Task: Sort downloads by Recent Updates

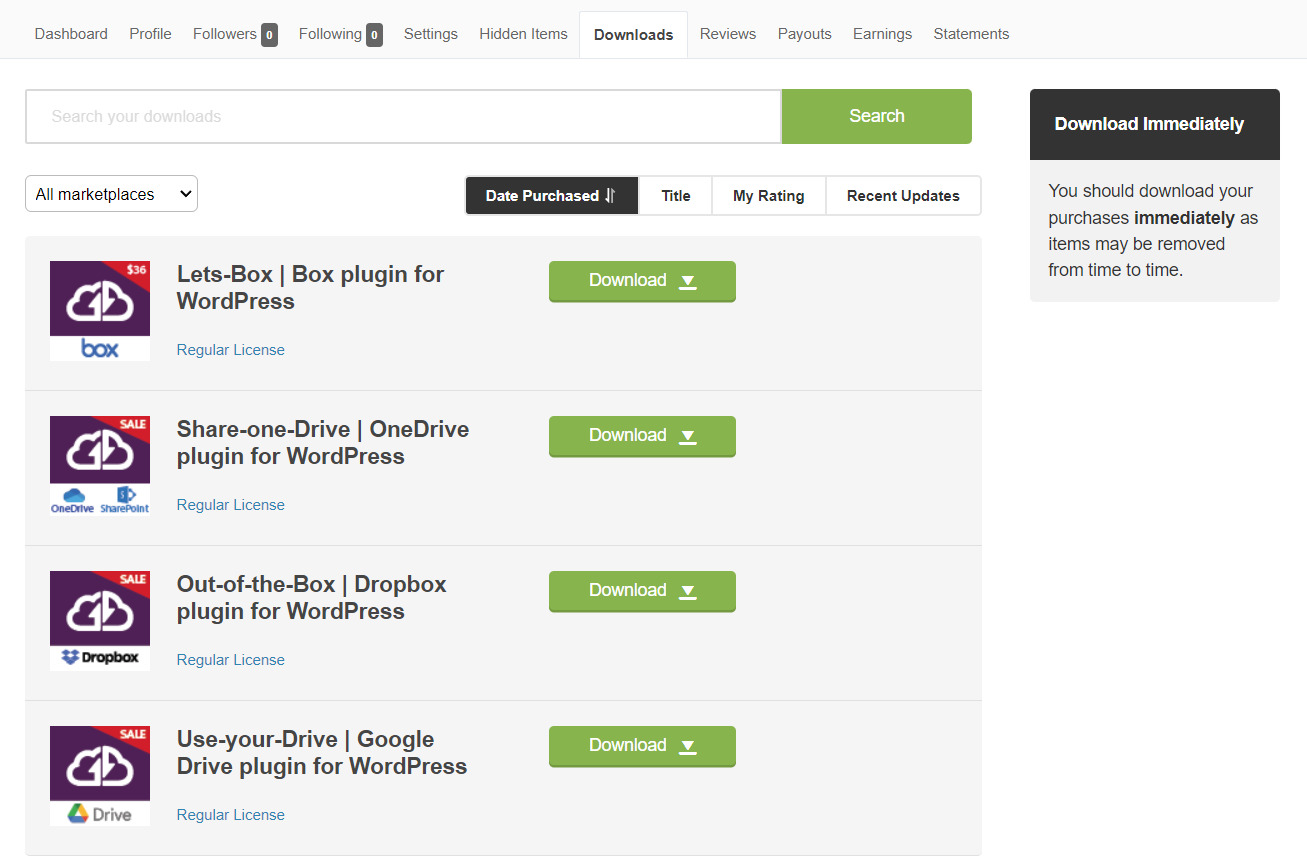Action: (x=902, y=196)
